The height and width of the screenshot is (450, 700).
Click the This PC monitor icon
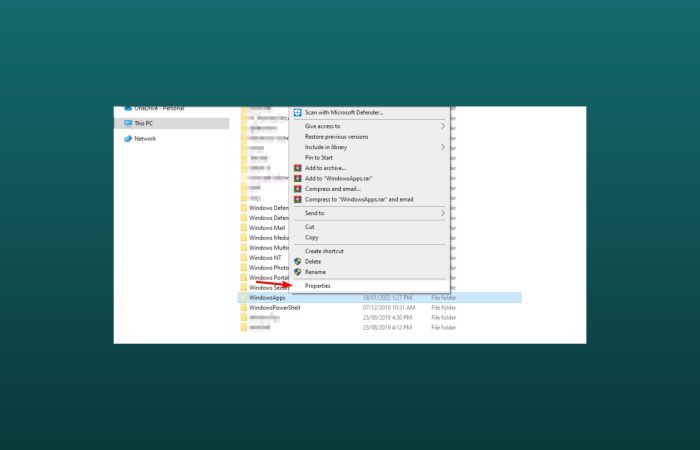coord(128,123)
